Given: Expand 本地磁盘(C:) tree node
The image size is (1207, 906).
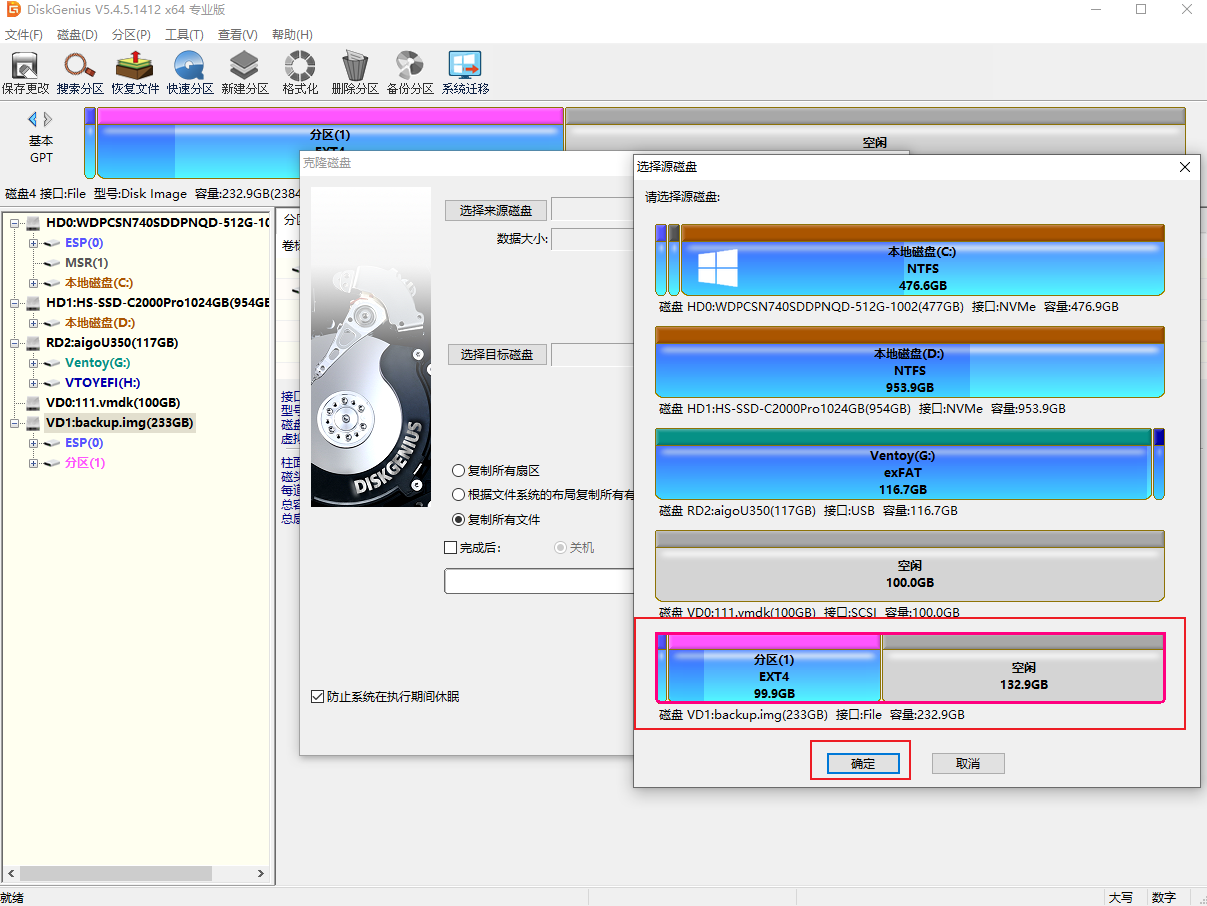Looking at the screenshot, I should [34, 283].
